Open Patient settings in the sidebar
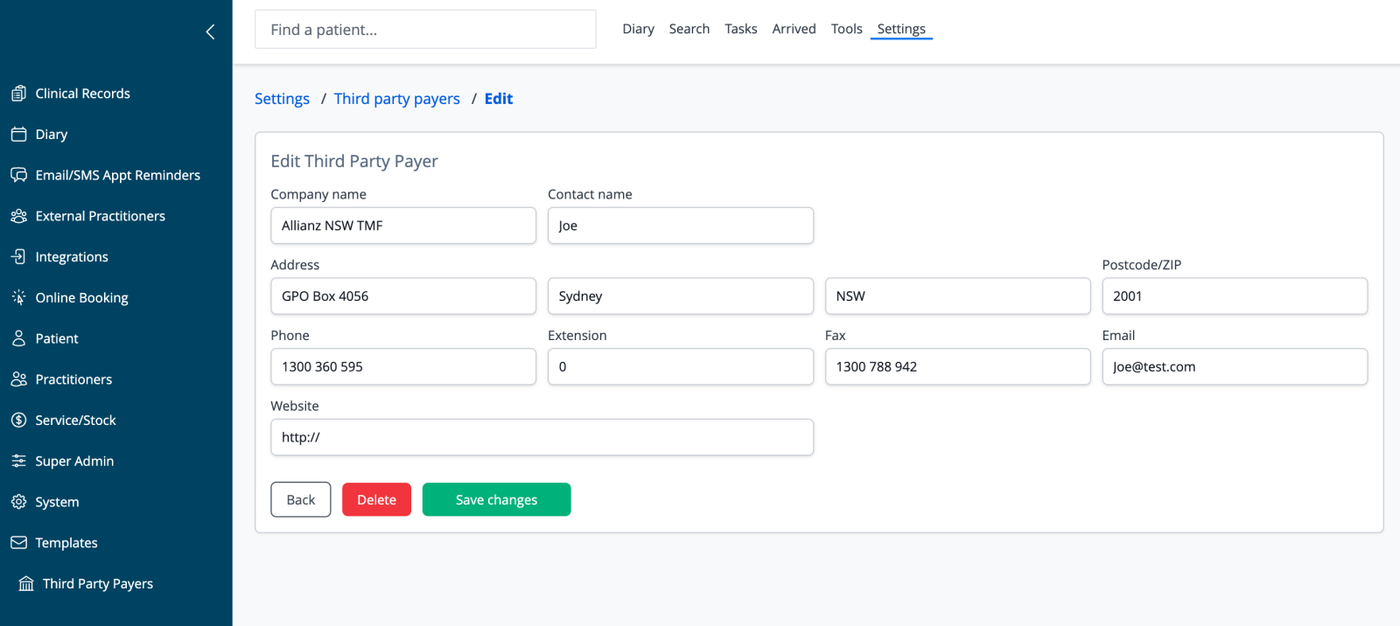This screenshot has width=1400, height=626. (x=57, y=339)
